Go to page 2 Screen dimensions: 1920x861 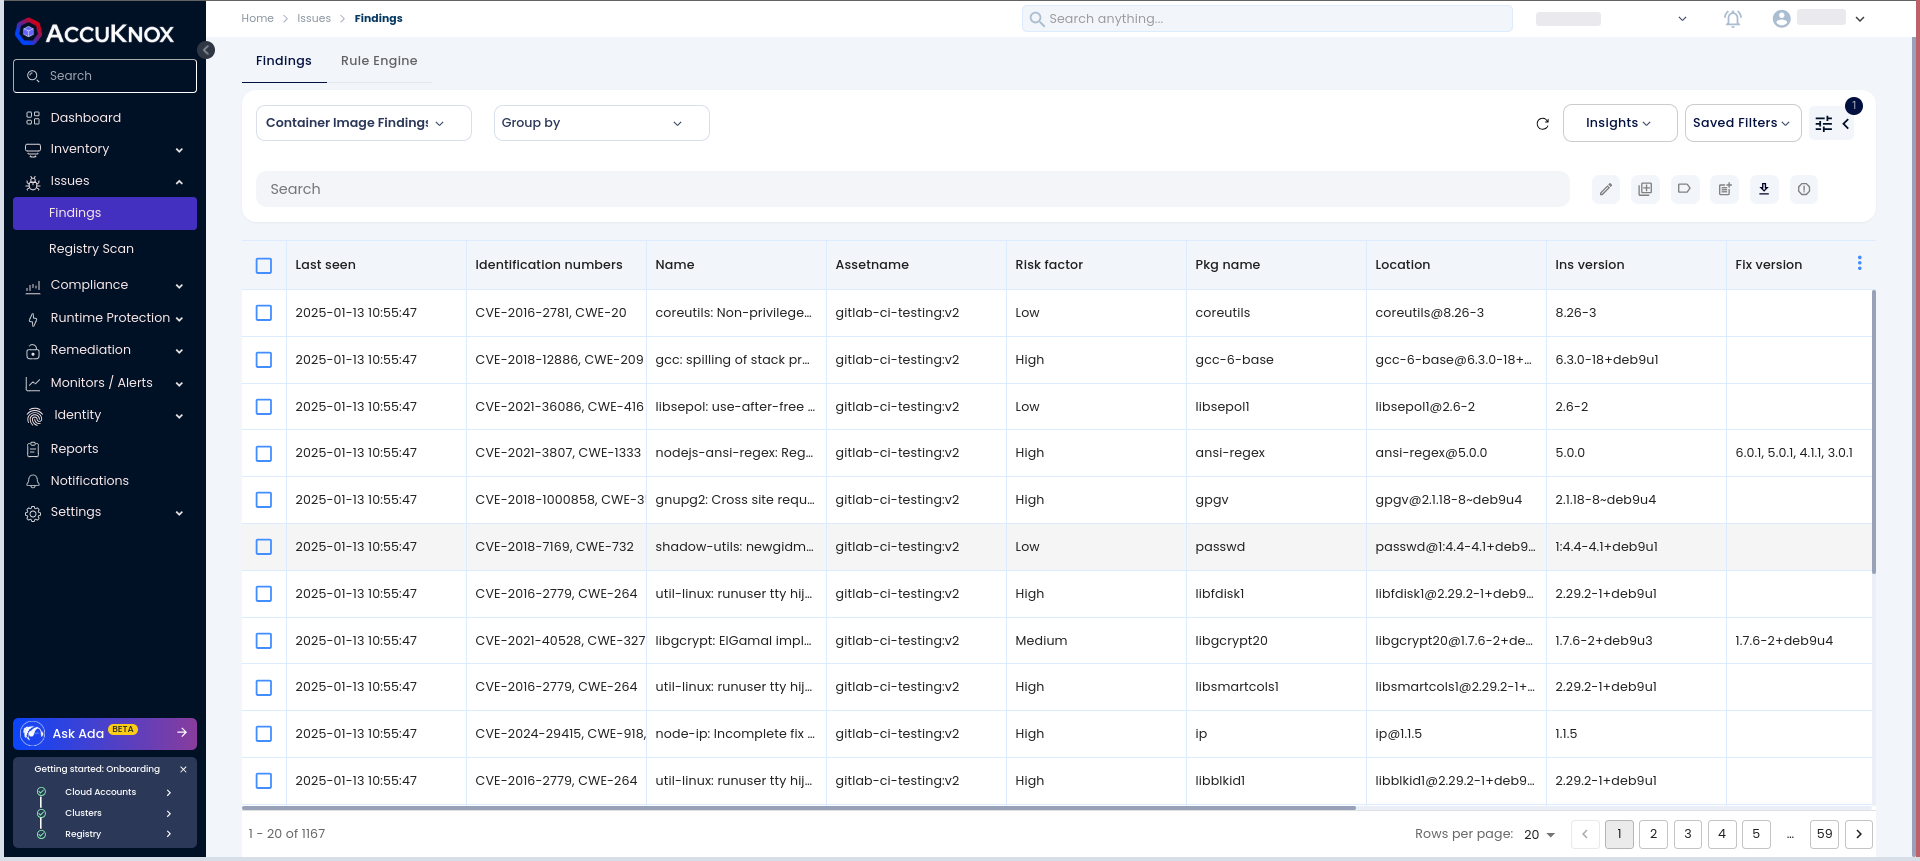point(1654,834)
